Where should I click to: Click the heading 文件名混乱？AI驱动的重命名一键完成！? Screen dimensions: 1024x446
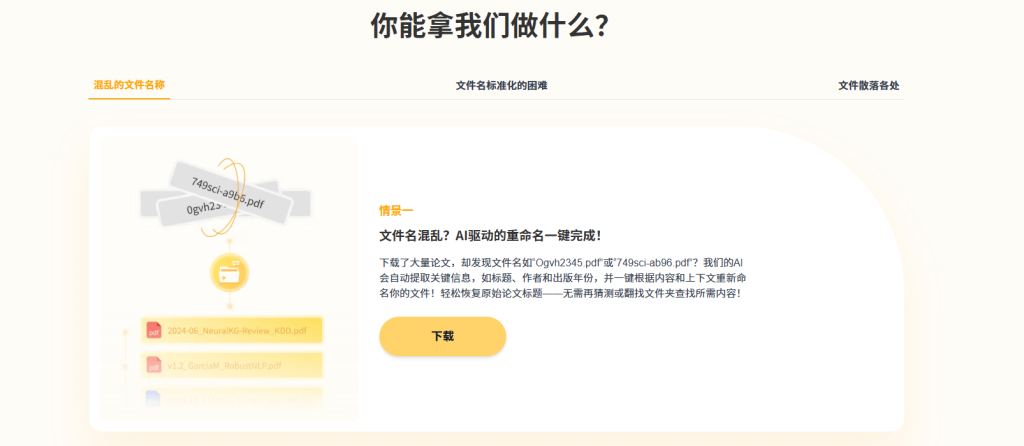tap(490, 236)
